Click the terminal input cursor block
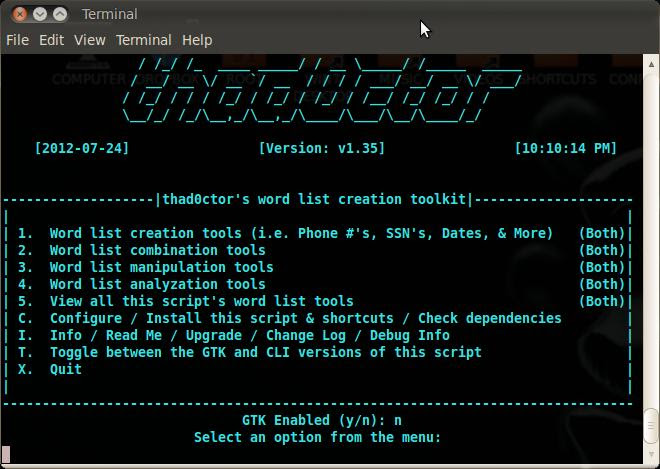The image size is (660, 469). (x=6, y=454)
